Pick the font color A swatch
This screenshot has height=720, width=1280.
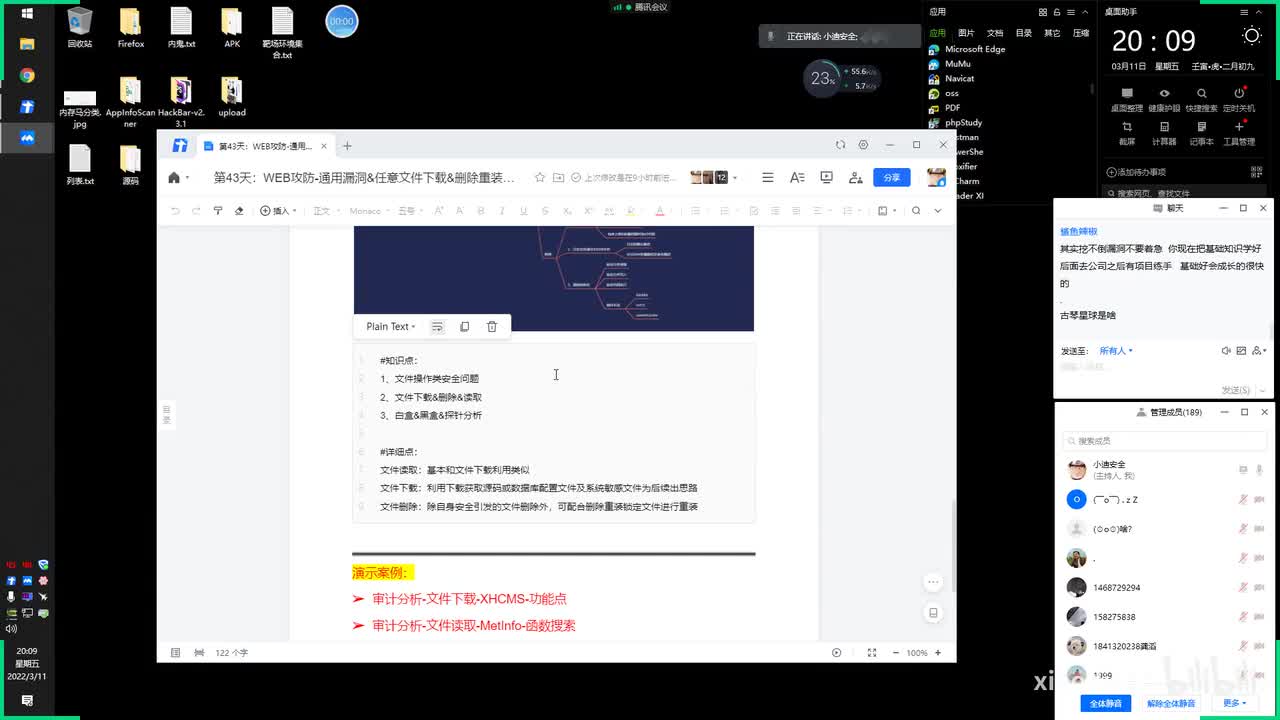tap(660, 211)
